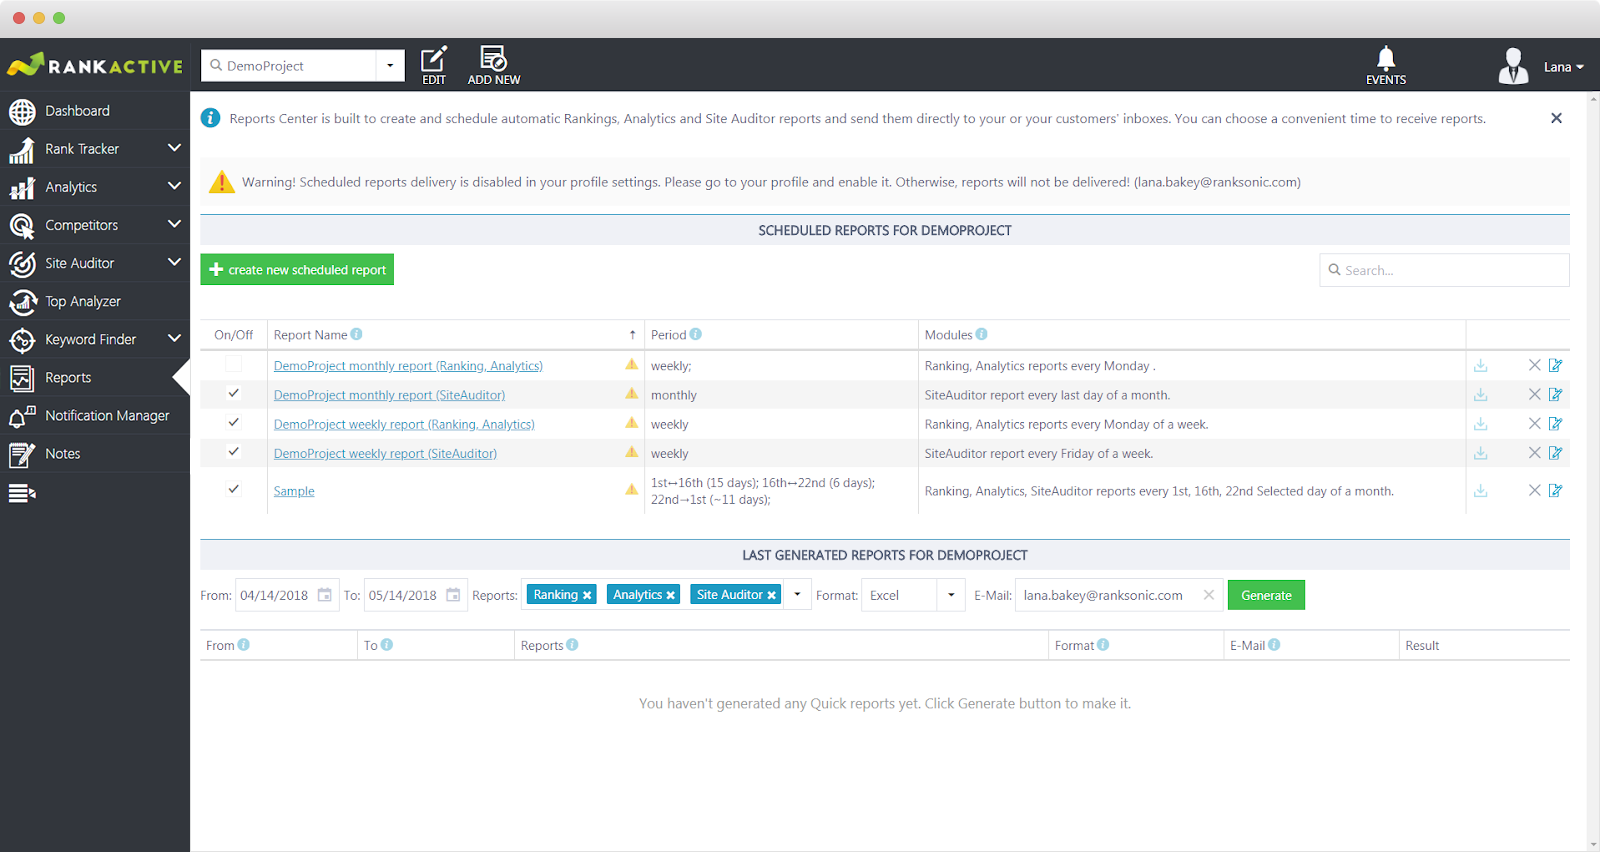
Task: Expand the Analytics sidebar menu
Action: tap(174, 186)
